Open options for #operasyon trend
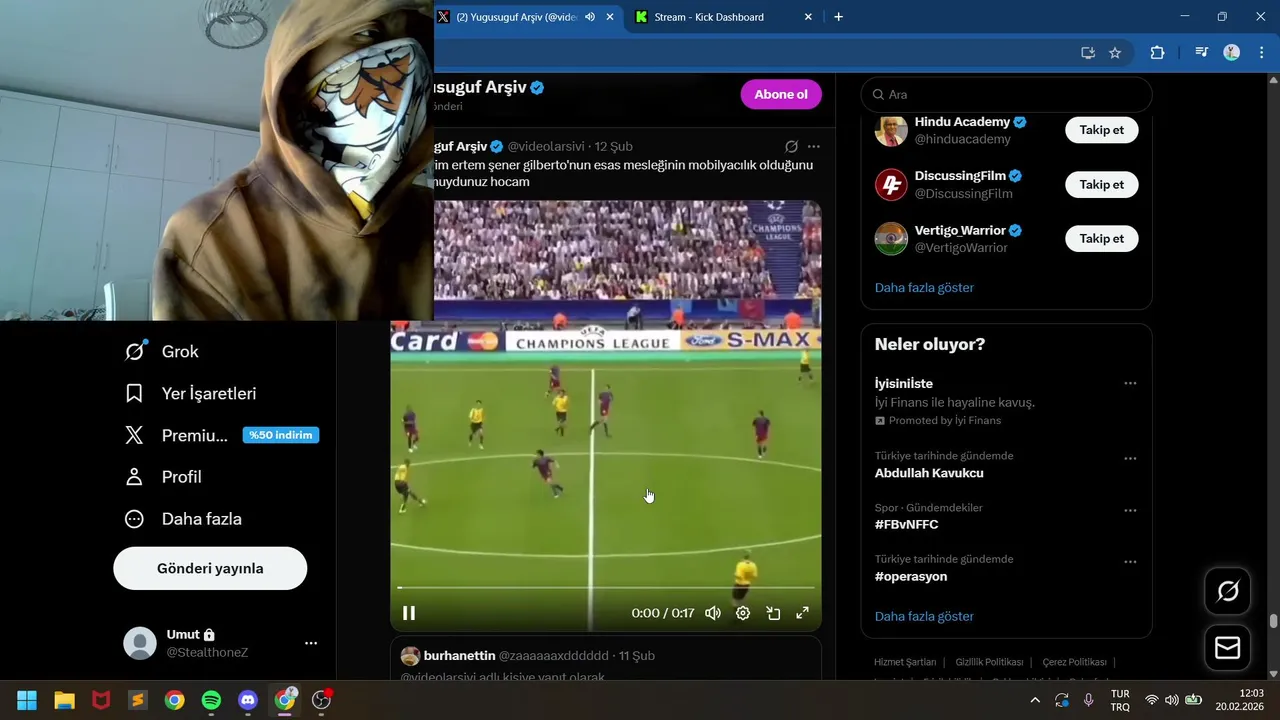The image size is (1280, 720). pyautogui.click(x=1130, y=562)
